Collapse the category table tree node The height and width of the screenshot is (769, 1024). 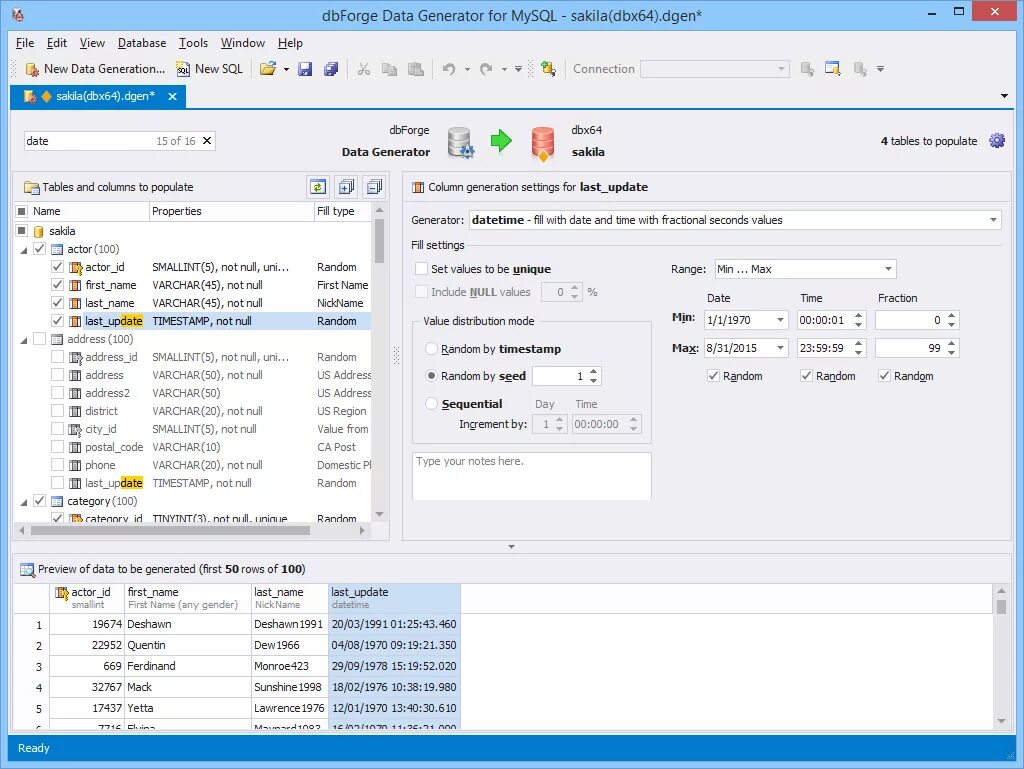24,501
